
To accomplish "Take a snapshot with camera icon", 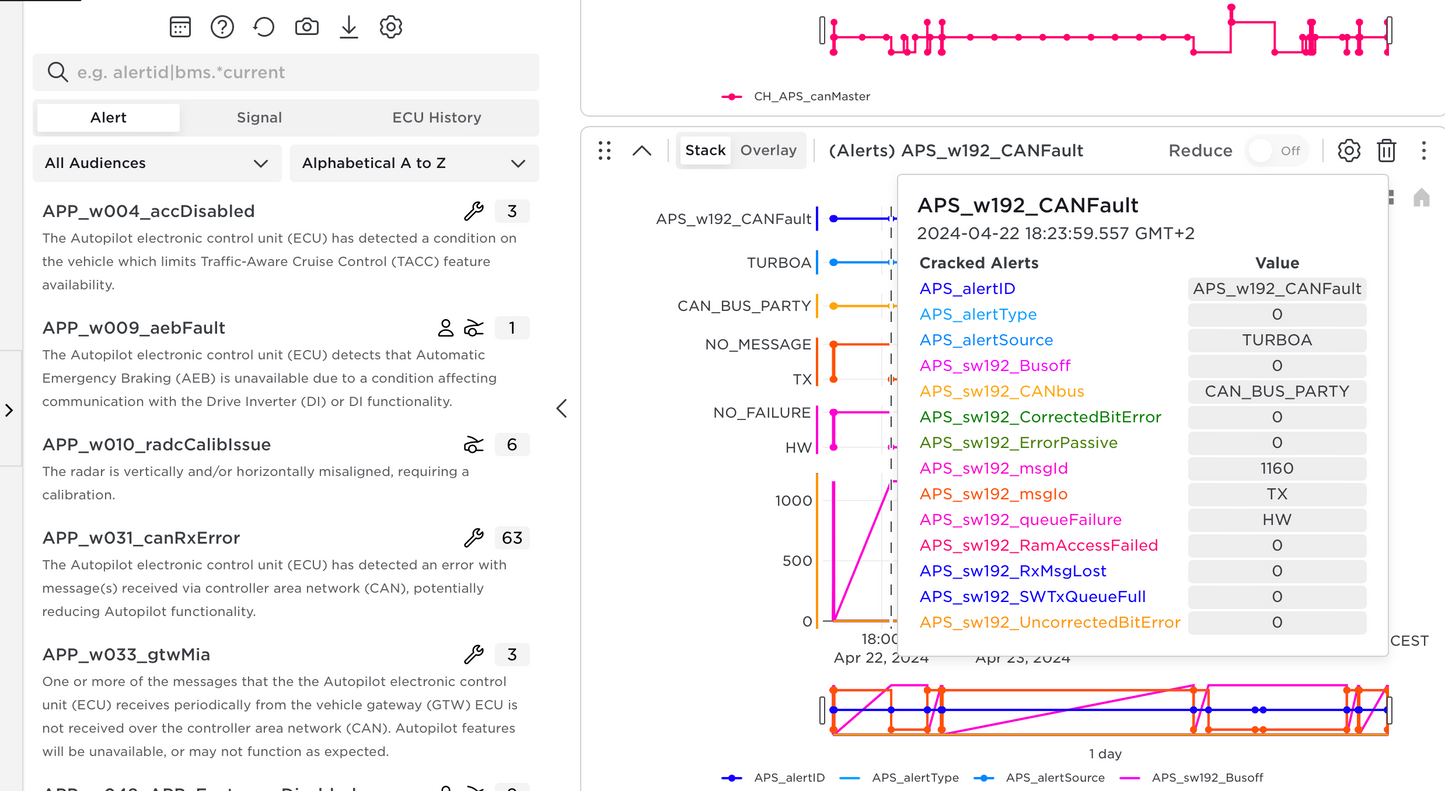I will point(307,27).
